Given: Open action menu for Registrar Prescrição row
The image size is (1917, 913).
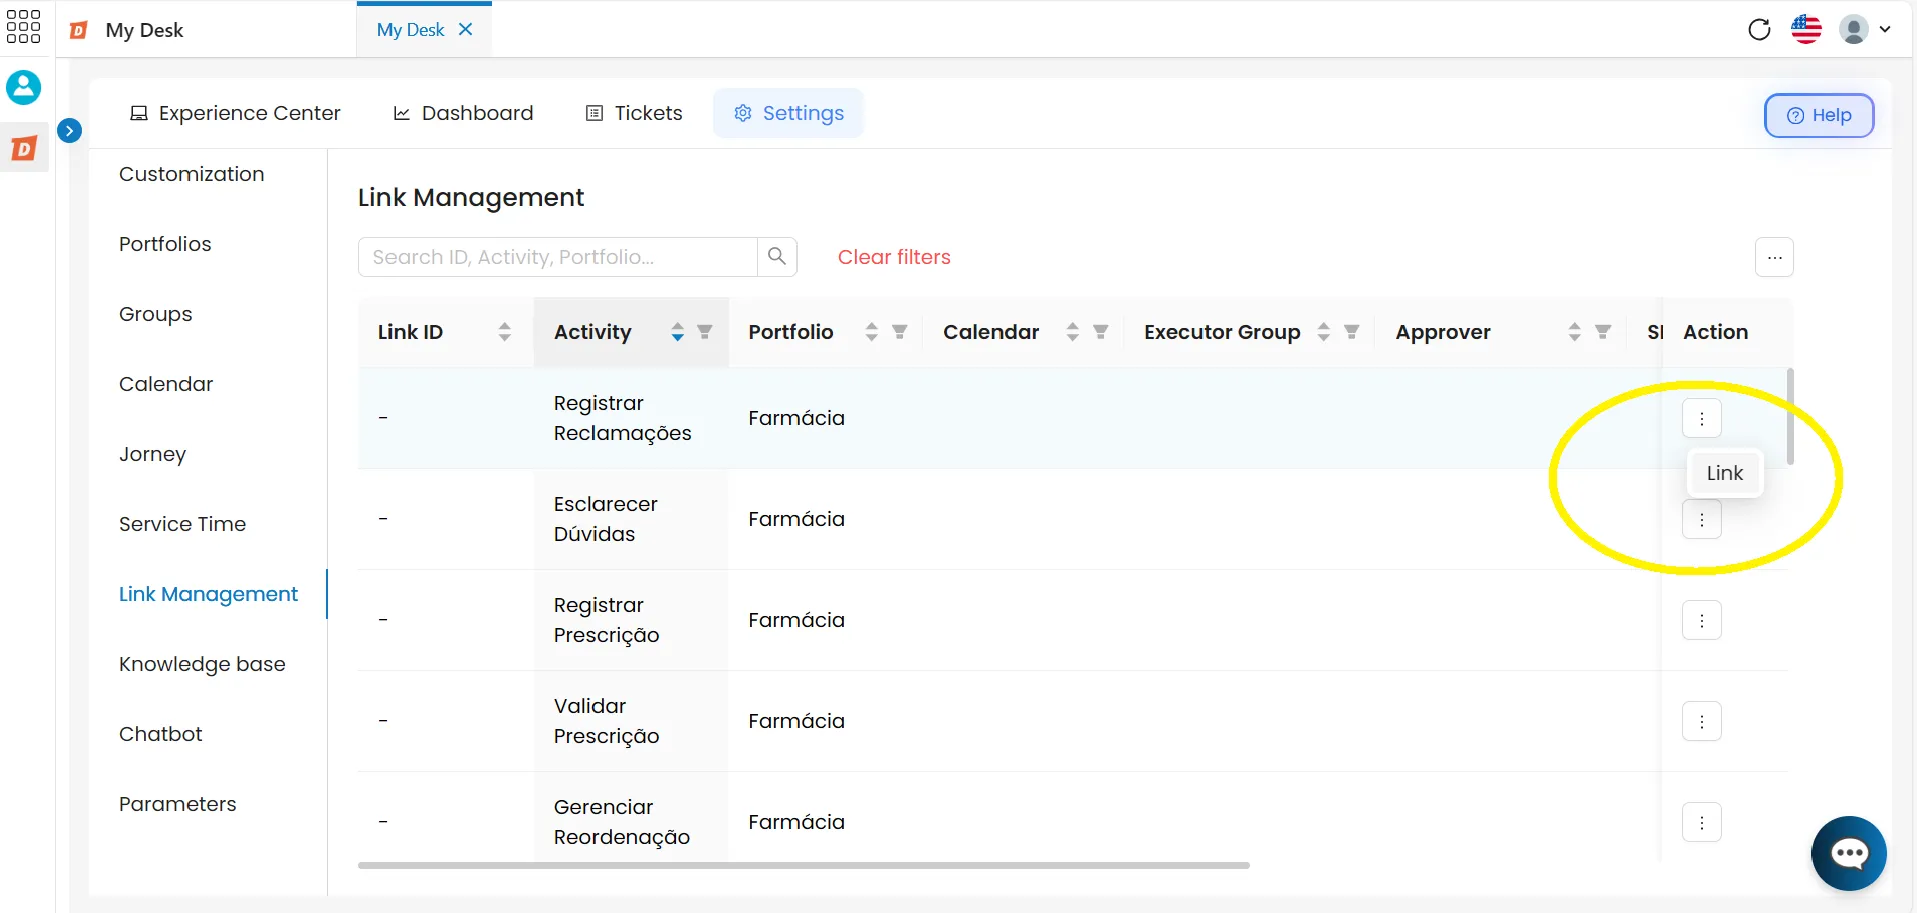Looking at the screenshot, I should (x=1701, y=620).
